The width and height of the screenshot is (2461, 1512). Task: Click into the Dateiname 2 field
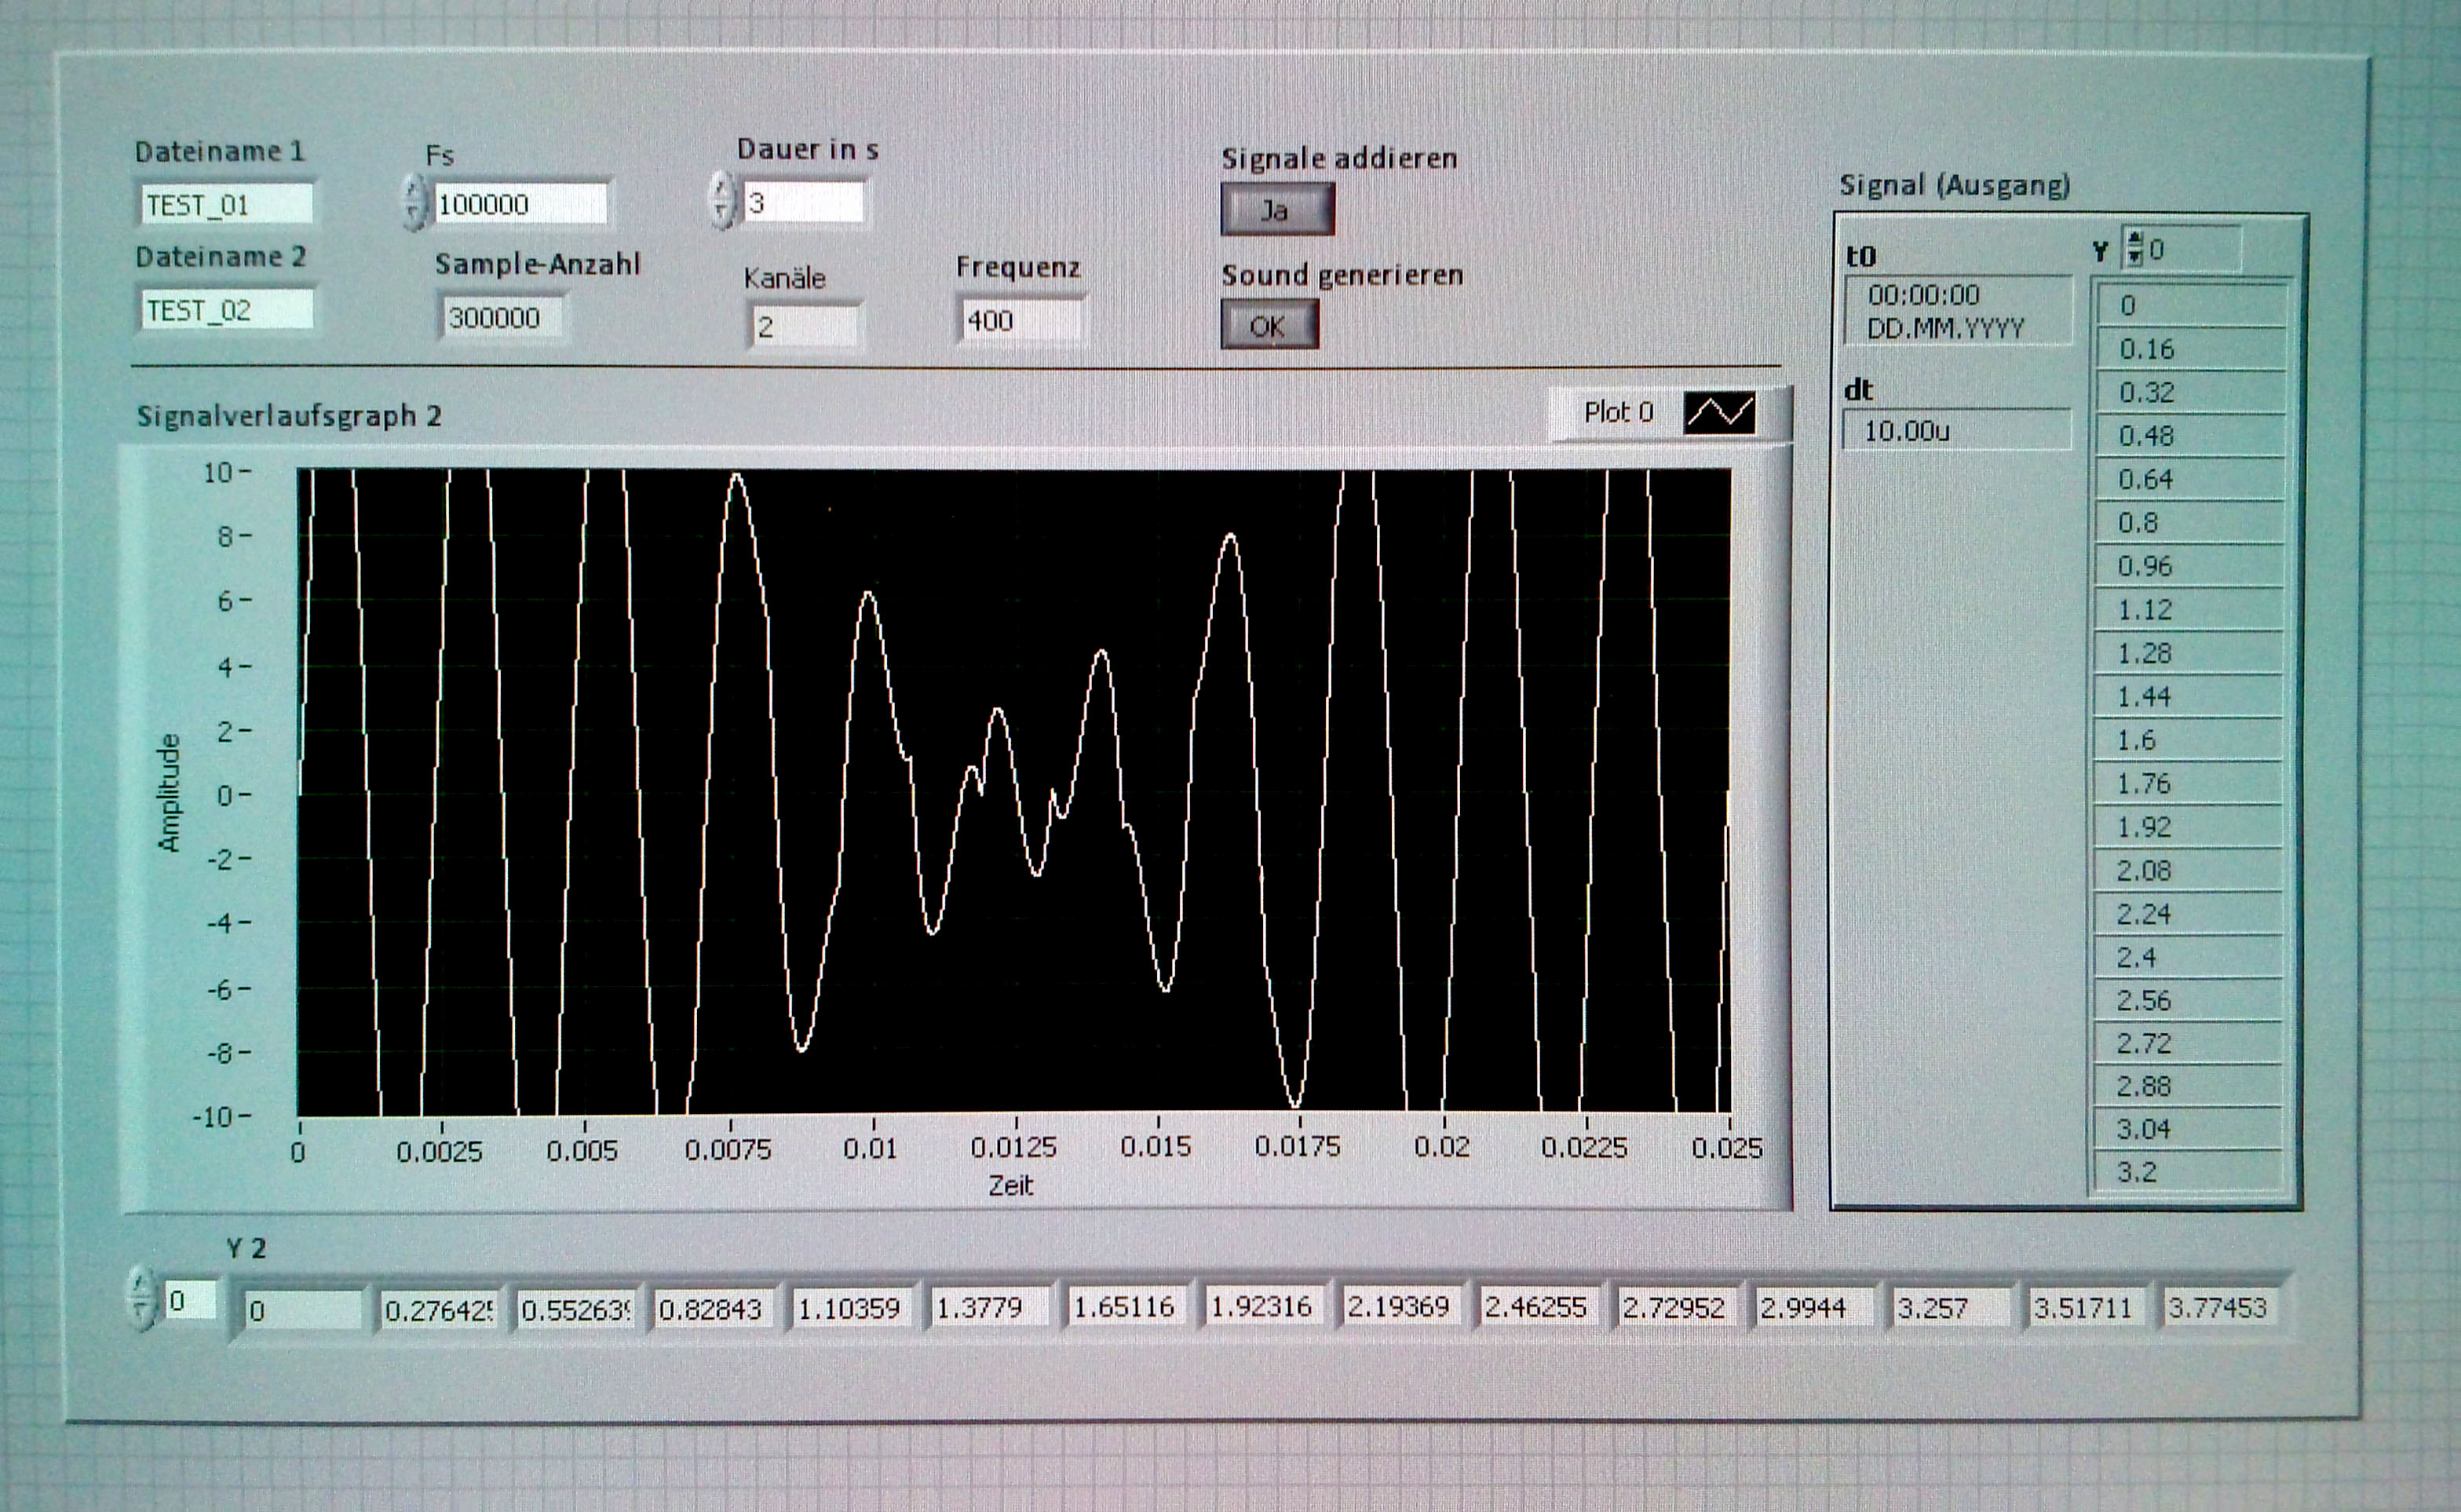[226, 310]
